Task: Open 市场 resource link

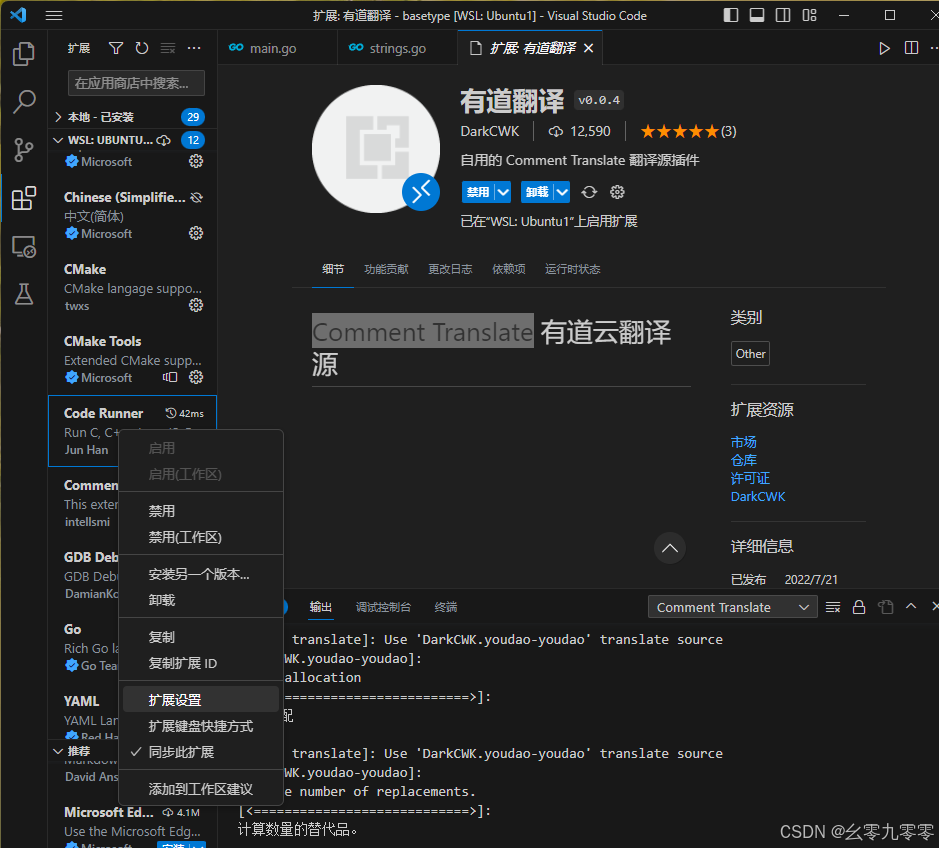Action: coord(744,442)
